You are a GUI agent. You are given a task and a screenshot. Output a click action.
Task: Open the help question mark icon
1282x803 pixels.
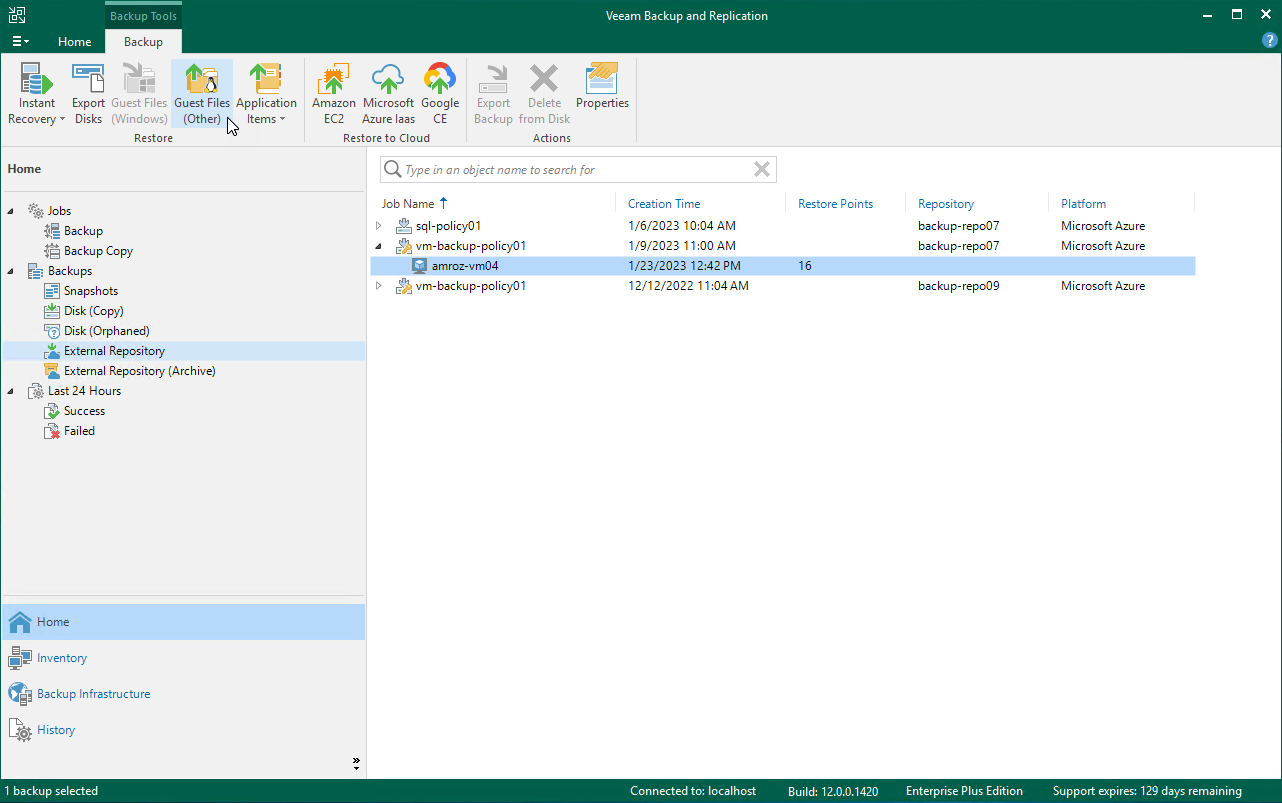(x=1269, y=41)
